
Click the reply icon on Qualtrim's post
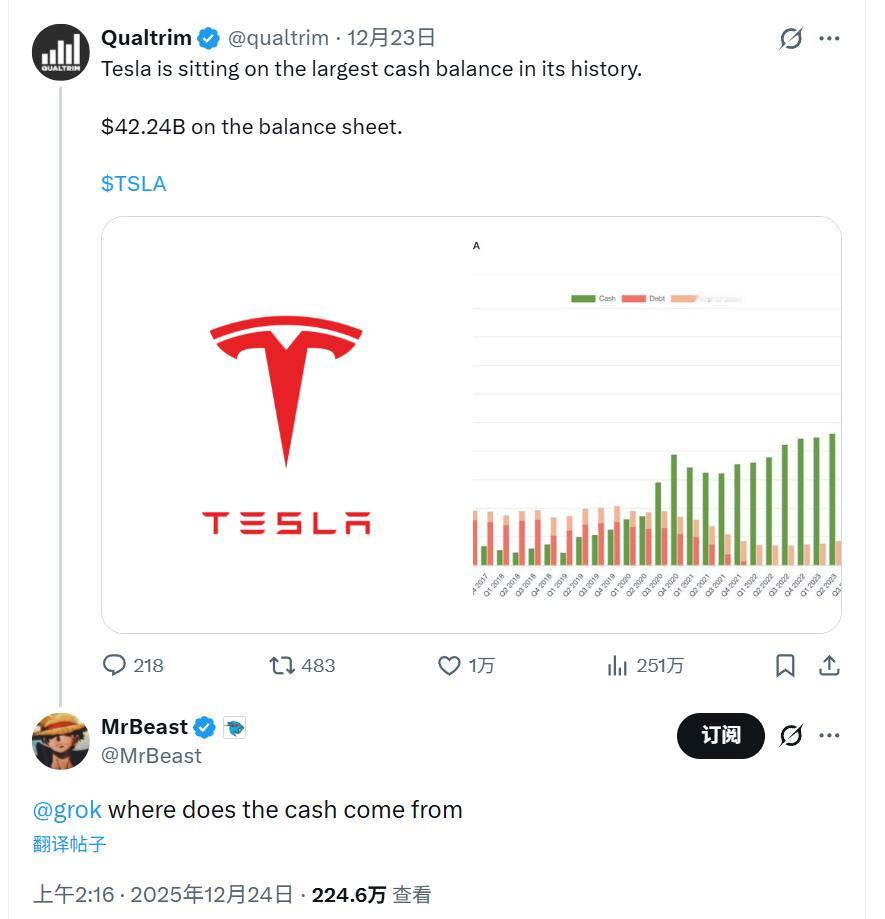[x=116, y=665]
